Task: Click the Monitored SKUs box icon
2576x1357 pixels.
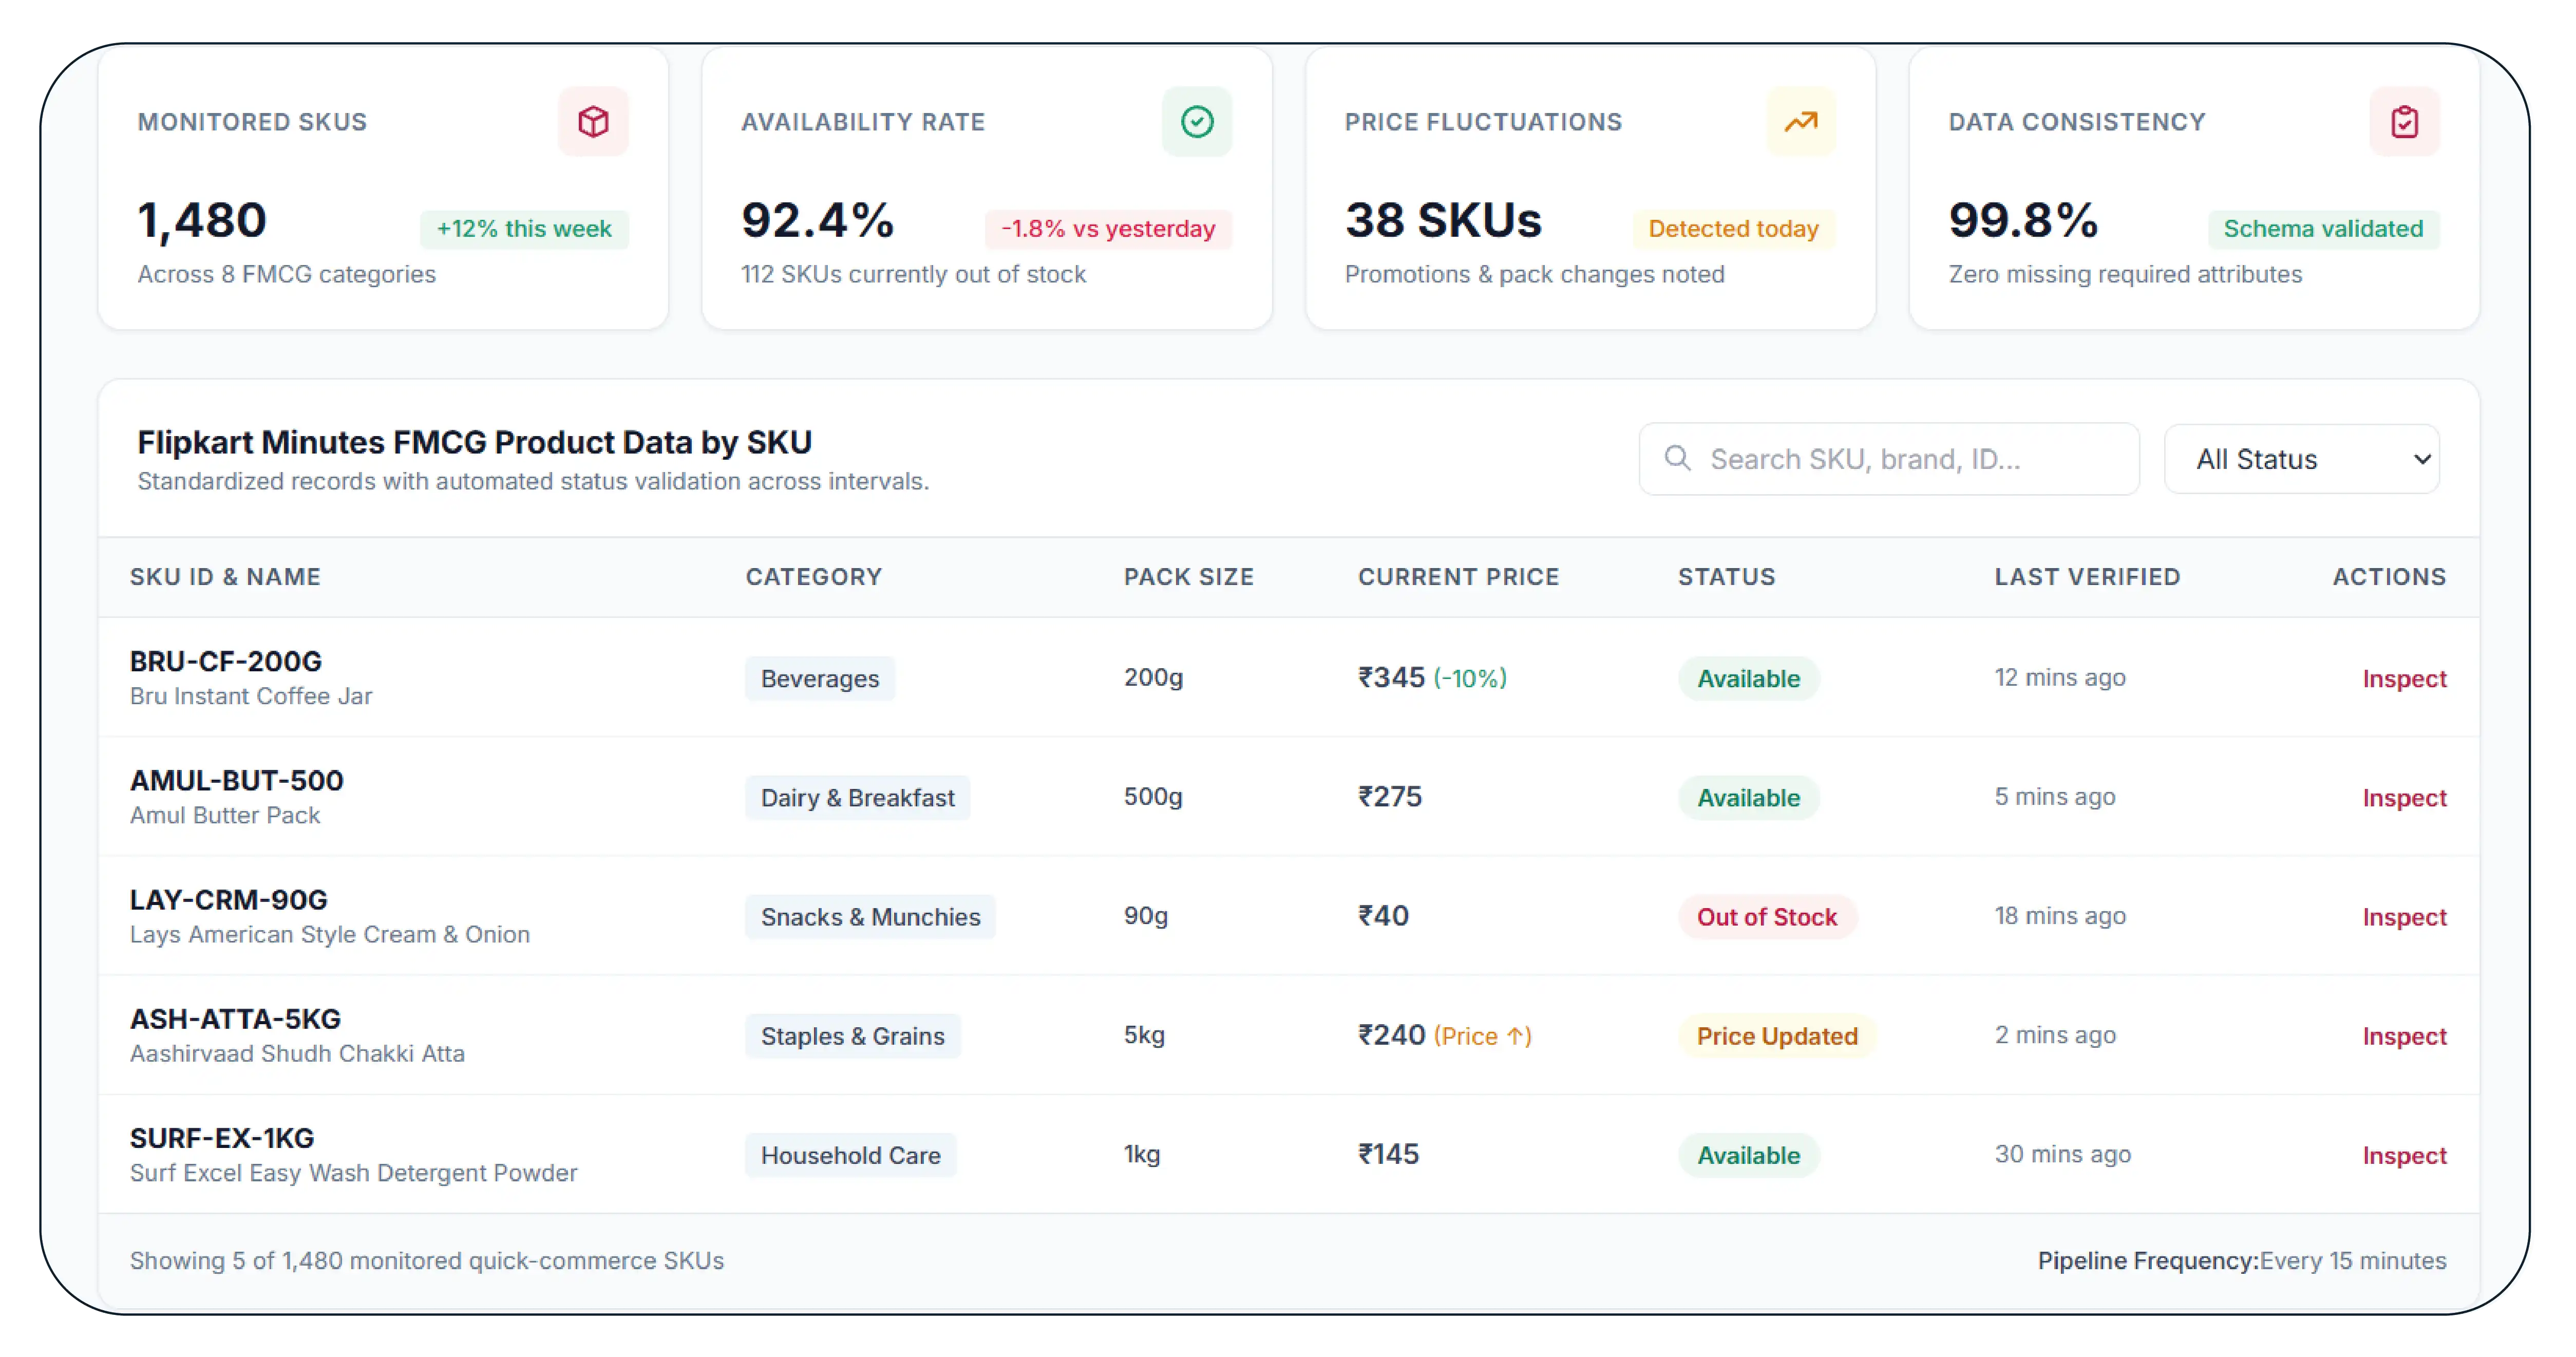Action: [x=593, y=122]
